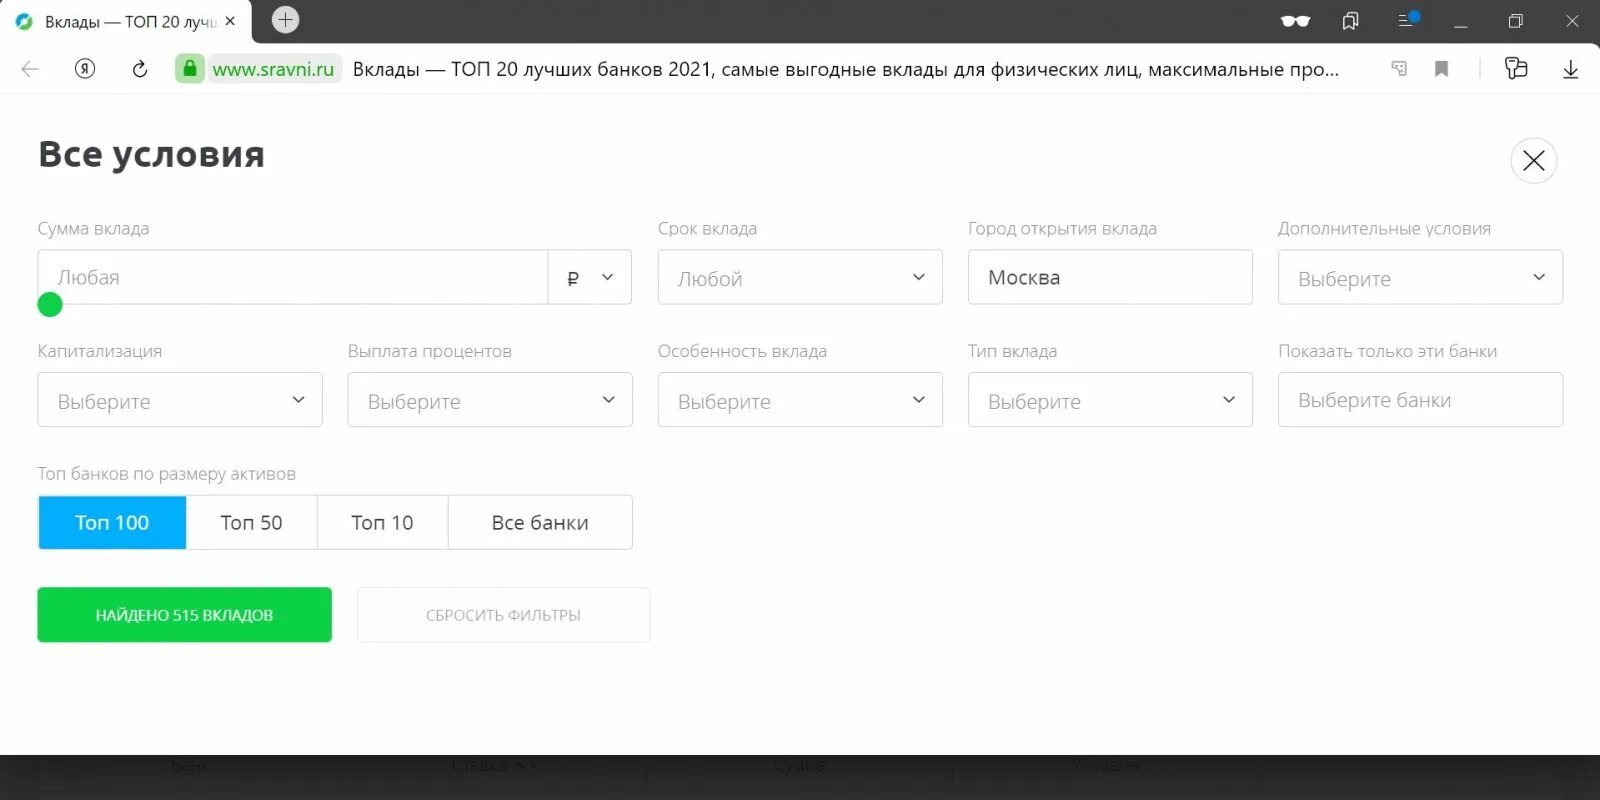The height and width of the screenshot is (800, 1600).
Task: Open the 'Капитализация' dropdown
Action: point(180,400)
